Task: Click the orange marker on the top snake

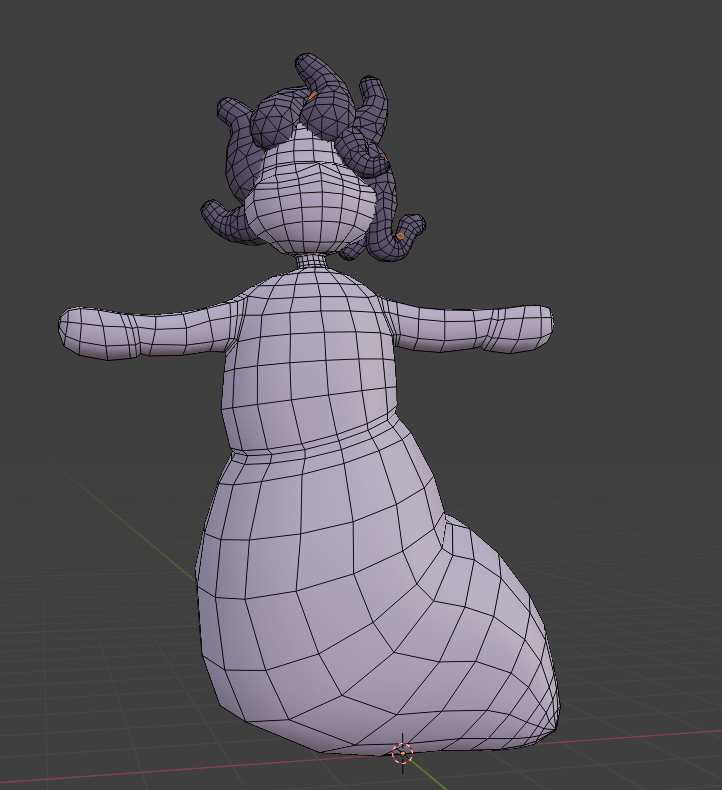Action: coord(312,96)
